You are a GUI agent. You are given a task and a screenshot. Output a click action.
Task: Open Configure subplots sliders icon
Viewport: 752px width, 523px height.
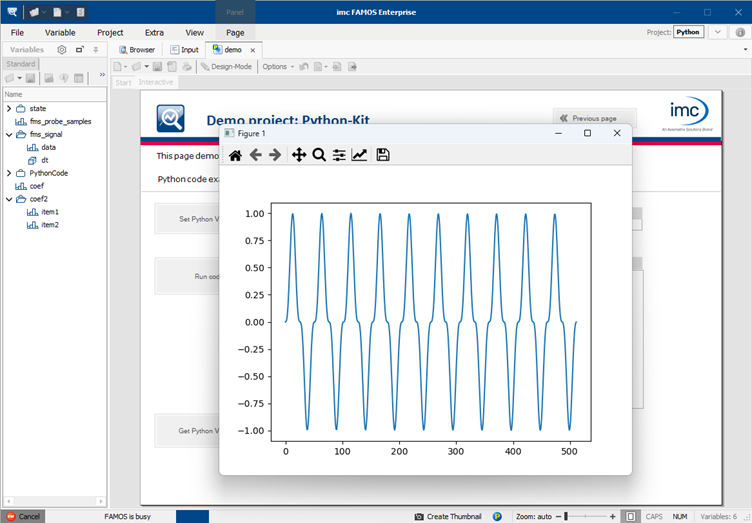point(339,155)
